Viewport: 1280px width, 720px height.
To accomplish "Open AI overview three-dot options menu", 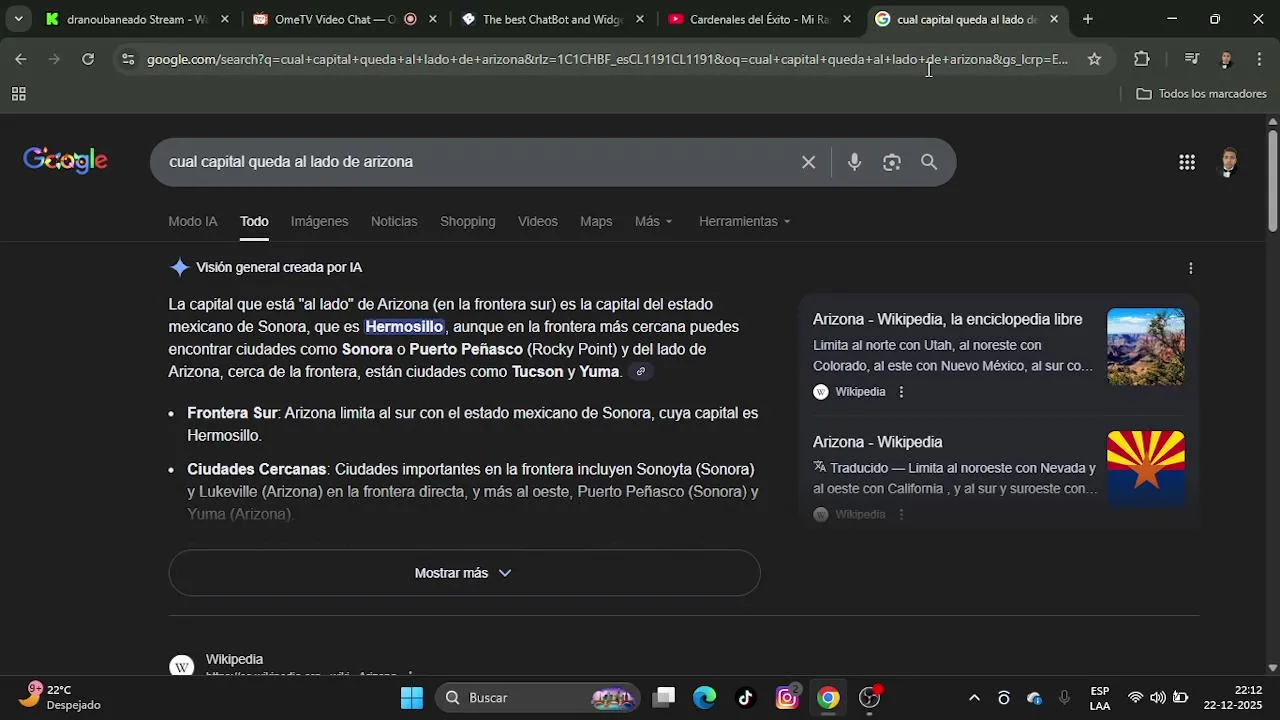I will pyautogui.click(x=1190, y=268).
